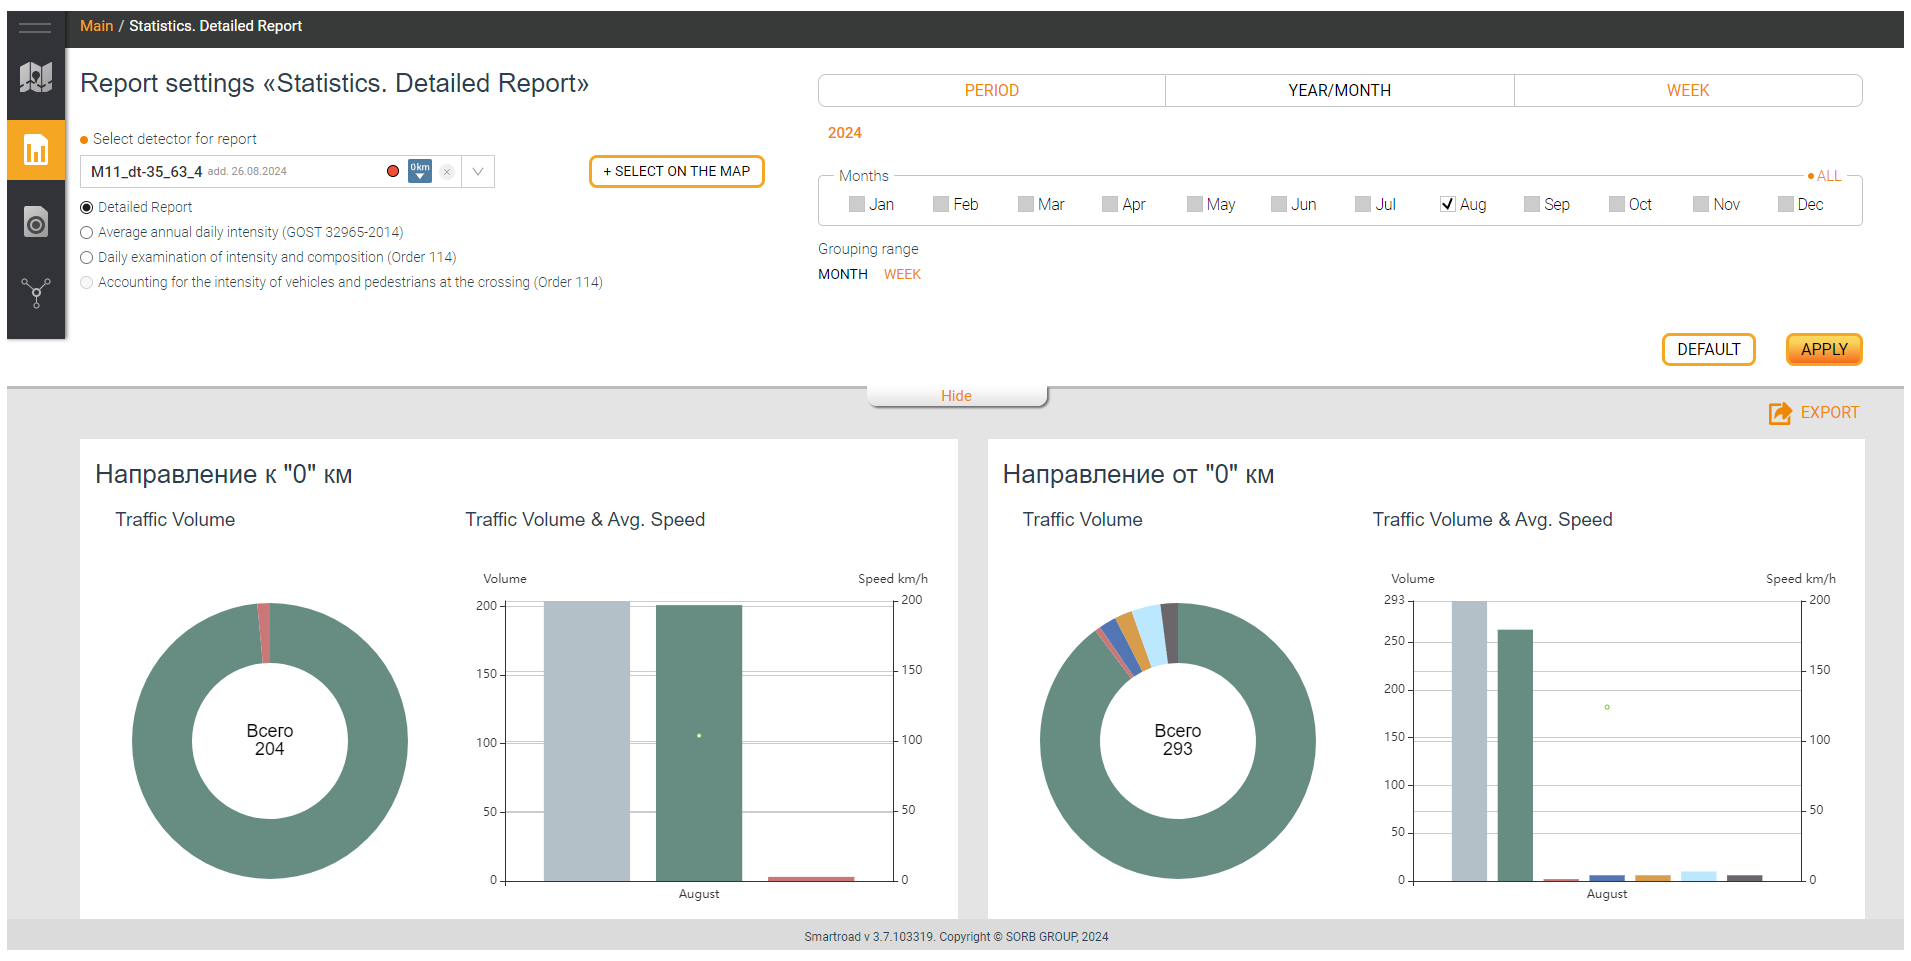Viewport: 1911px width, 961px height.
Task: Click the year 2024
Action: pos(845,133)
